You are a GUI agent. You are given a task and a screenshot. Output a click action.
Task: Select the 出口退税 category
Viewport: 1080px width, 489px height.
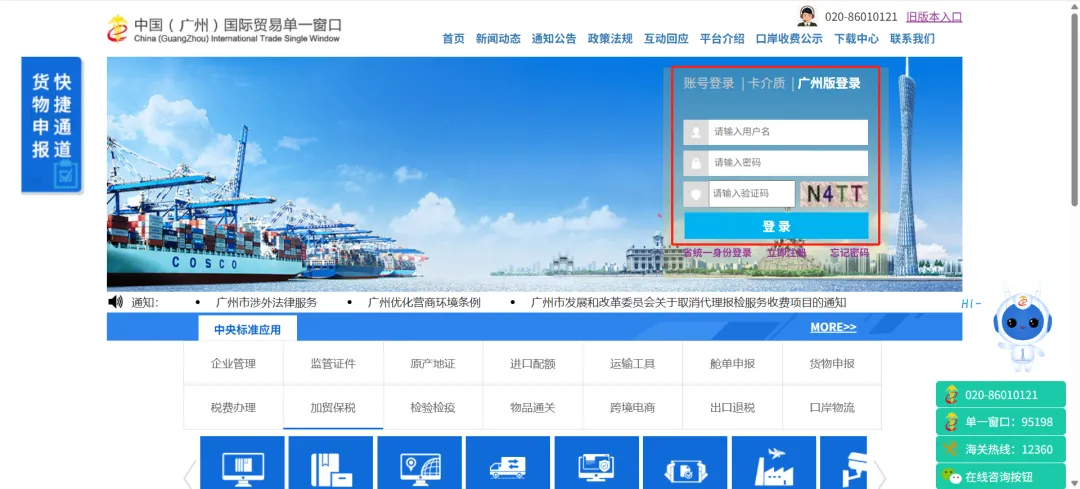(x=732, y=408)
